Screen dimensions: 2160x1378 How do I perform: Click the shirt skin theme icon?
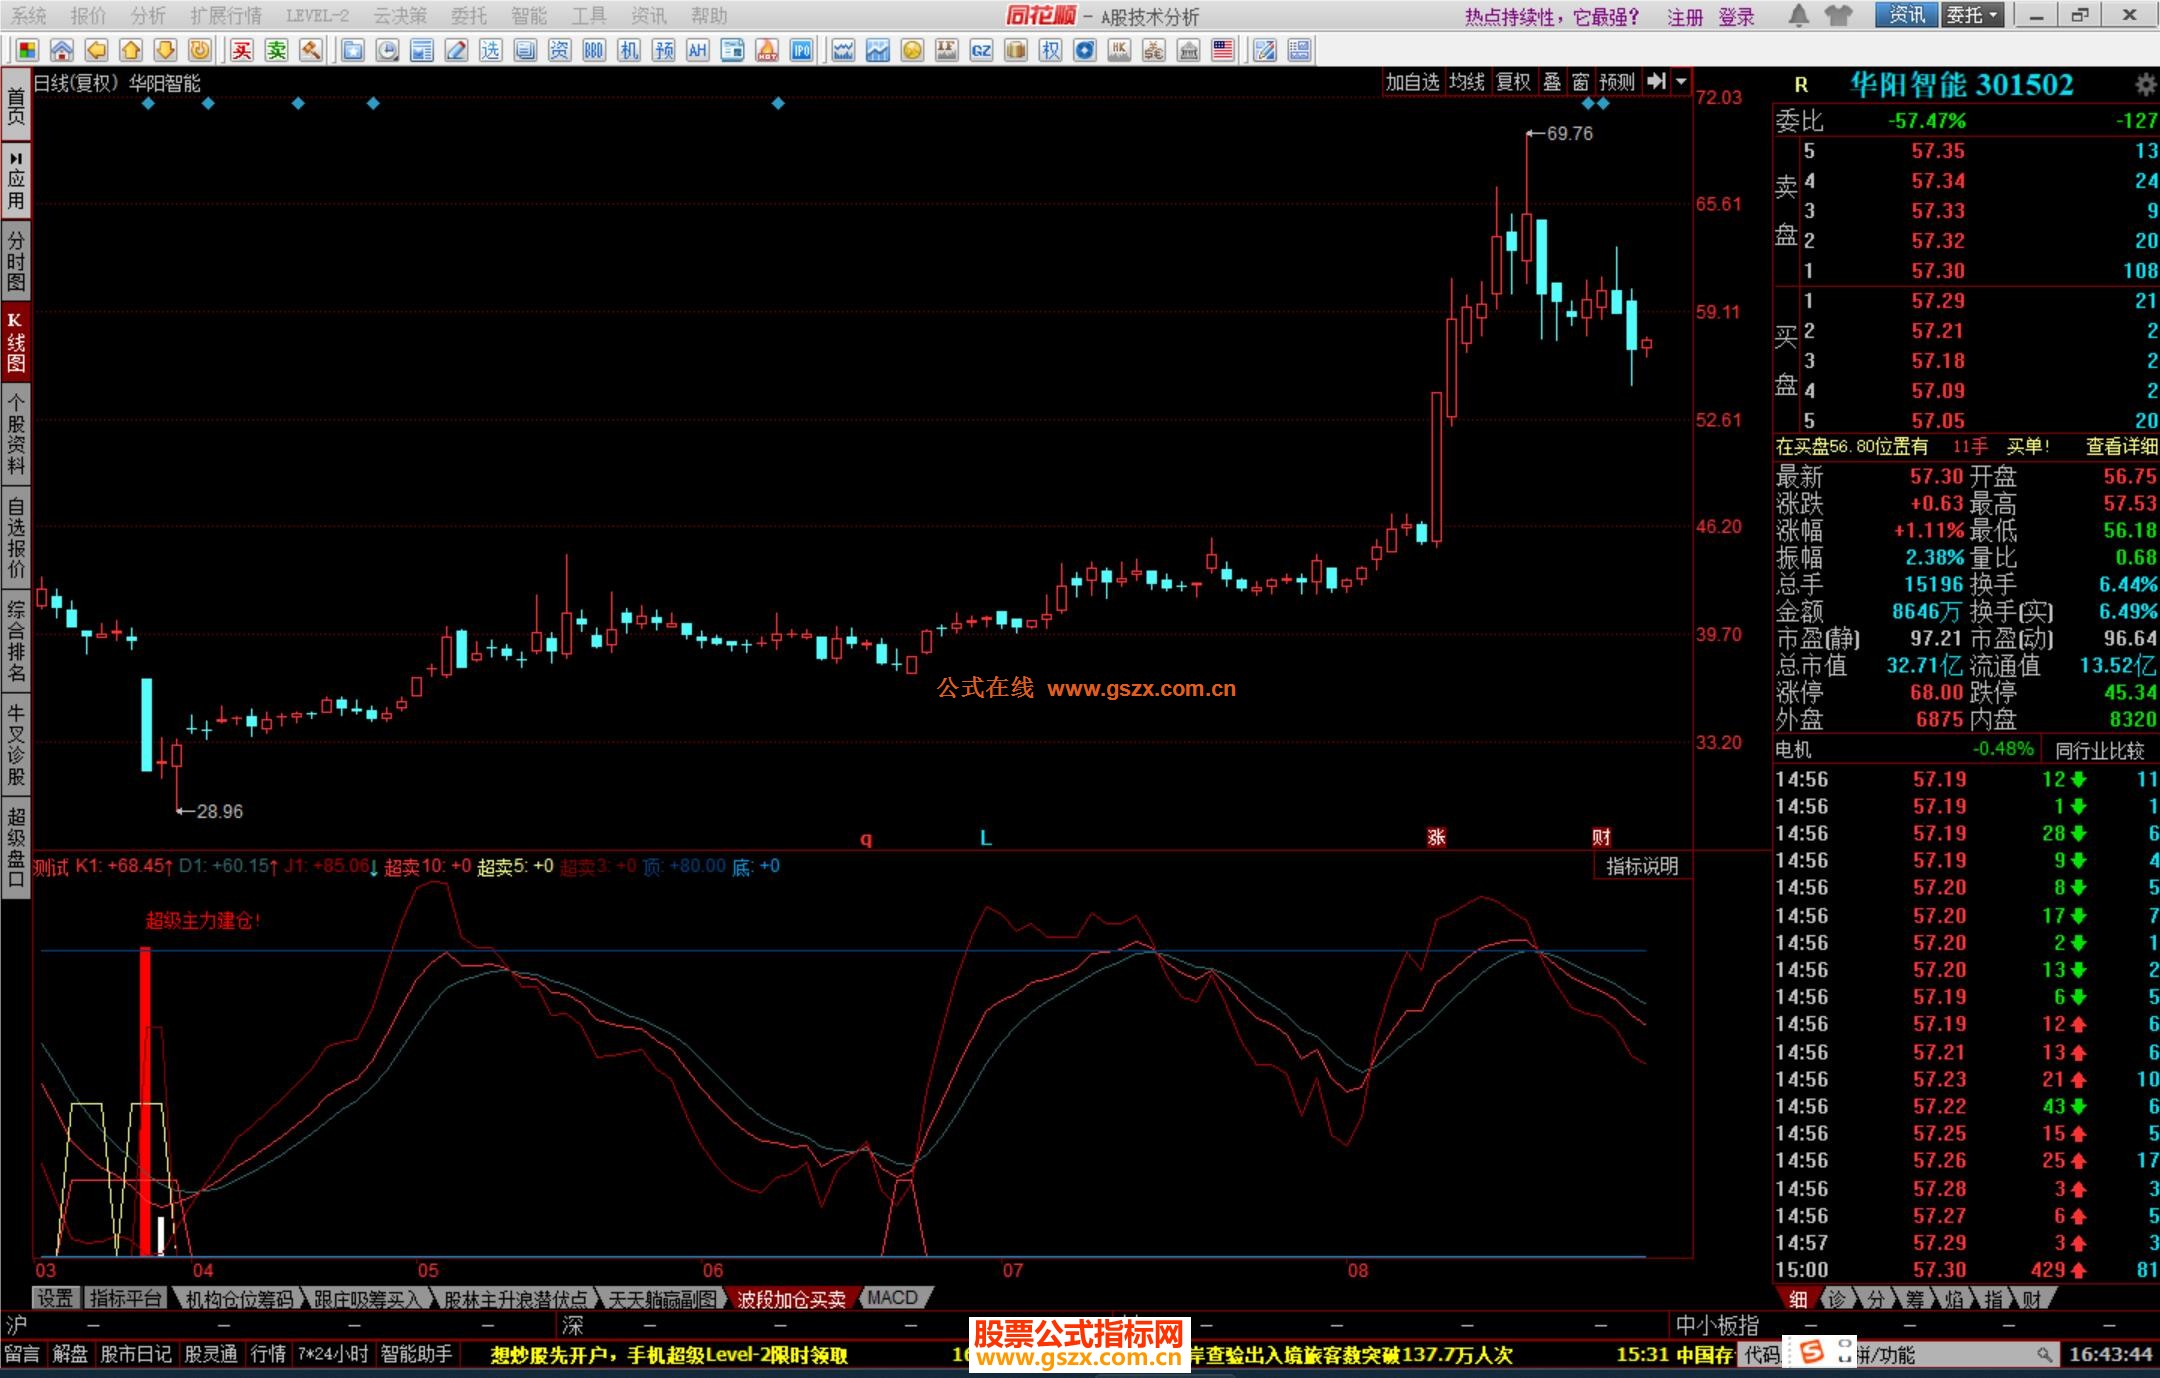(x=1837, y=15)
